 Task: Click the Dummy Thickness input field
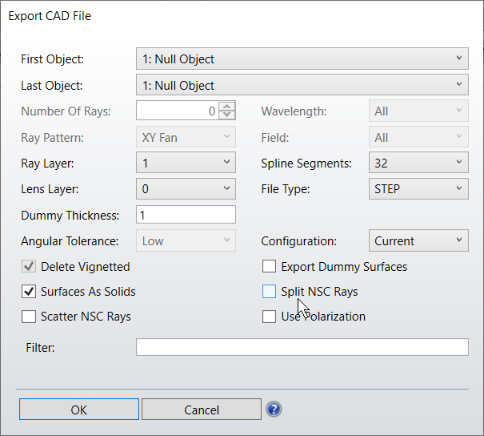point(186,215)
